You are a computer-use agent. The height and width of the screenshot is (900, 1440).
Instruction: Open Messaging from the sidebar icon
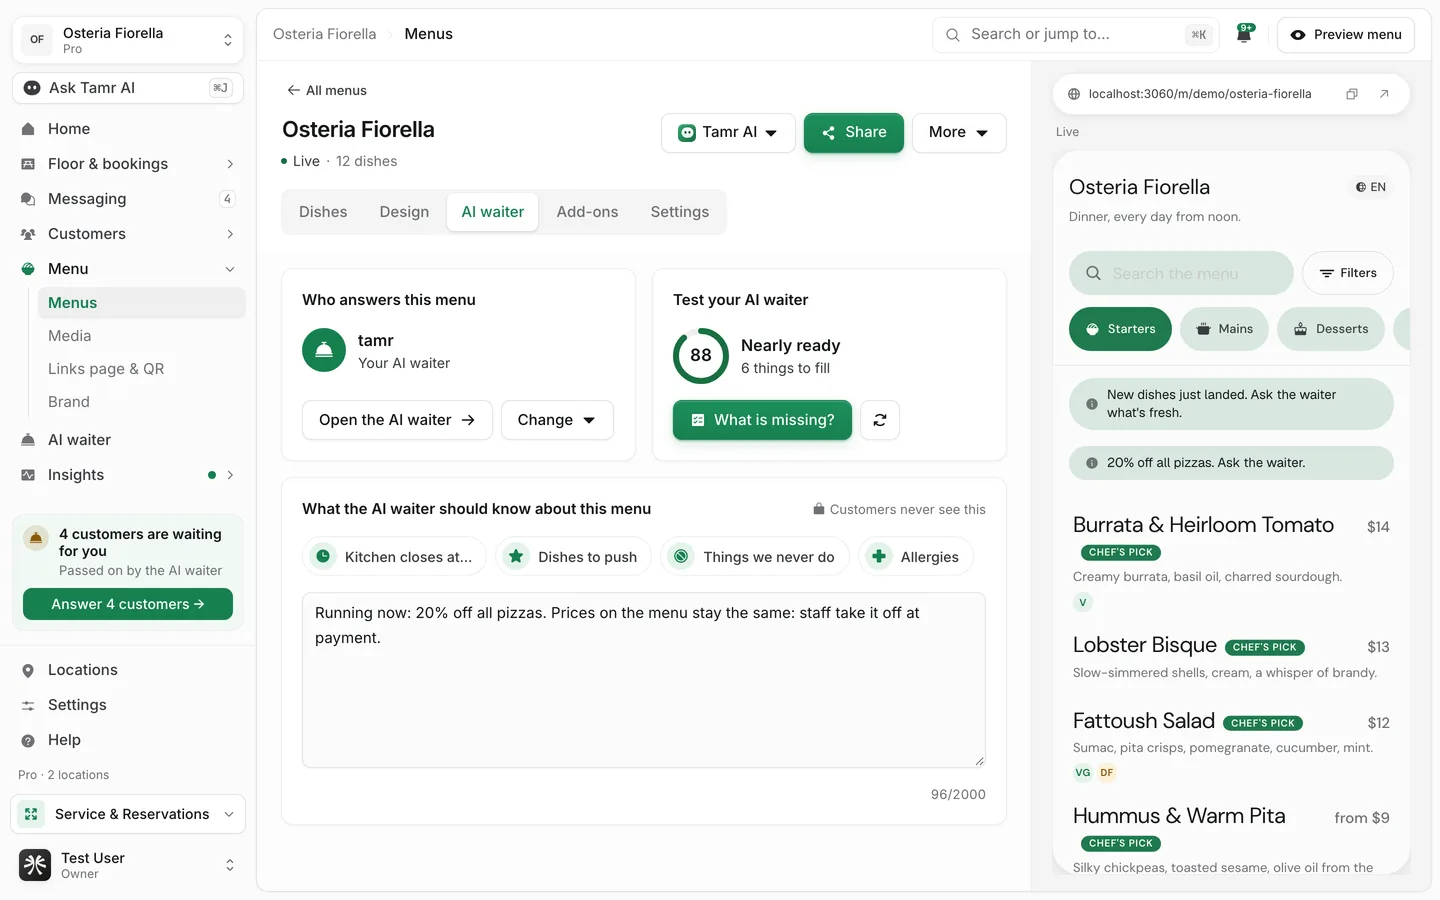pos(28,199)
